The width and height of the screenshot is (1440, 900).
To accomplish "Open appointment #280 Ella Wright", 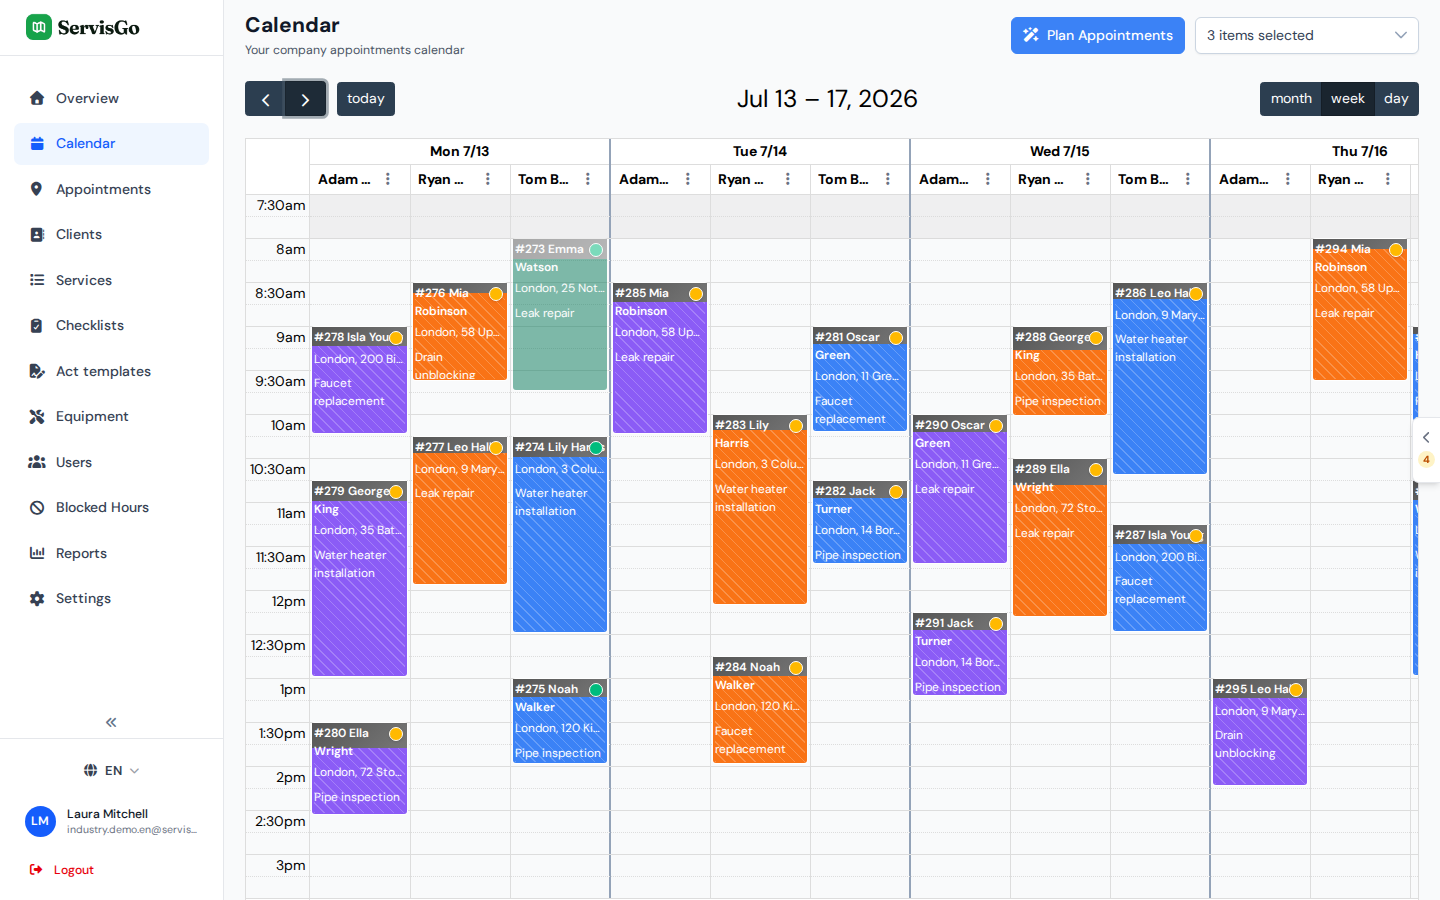I will point(359,768).
